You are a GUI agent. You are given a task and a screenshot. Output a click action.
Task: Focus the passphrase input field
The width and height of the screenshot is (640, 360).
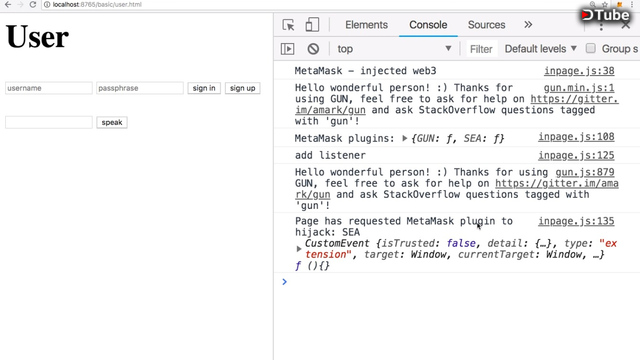tap(140, 88)
